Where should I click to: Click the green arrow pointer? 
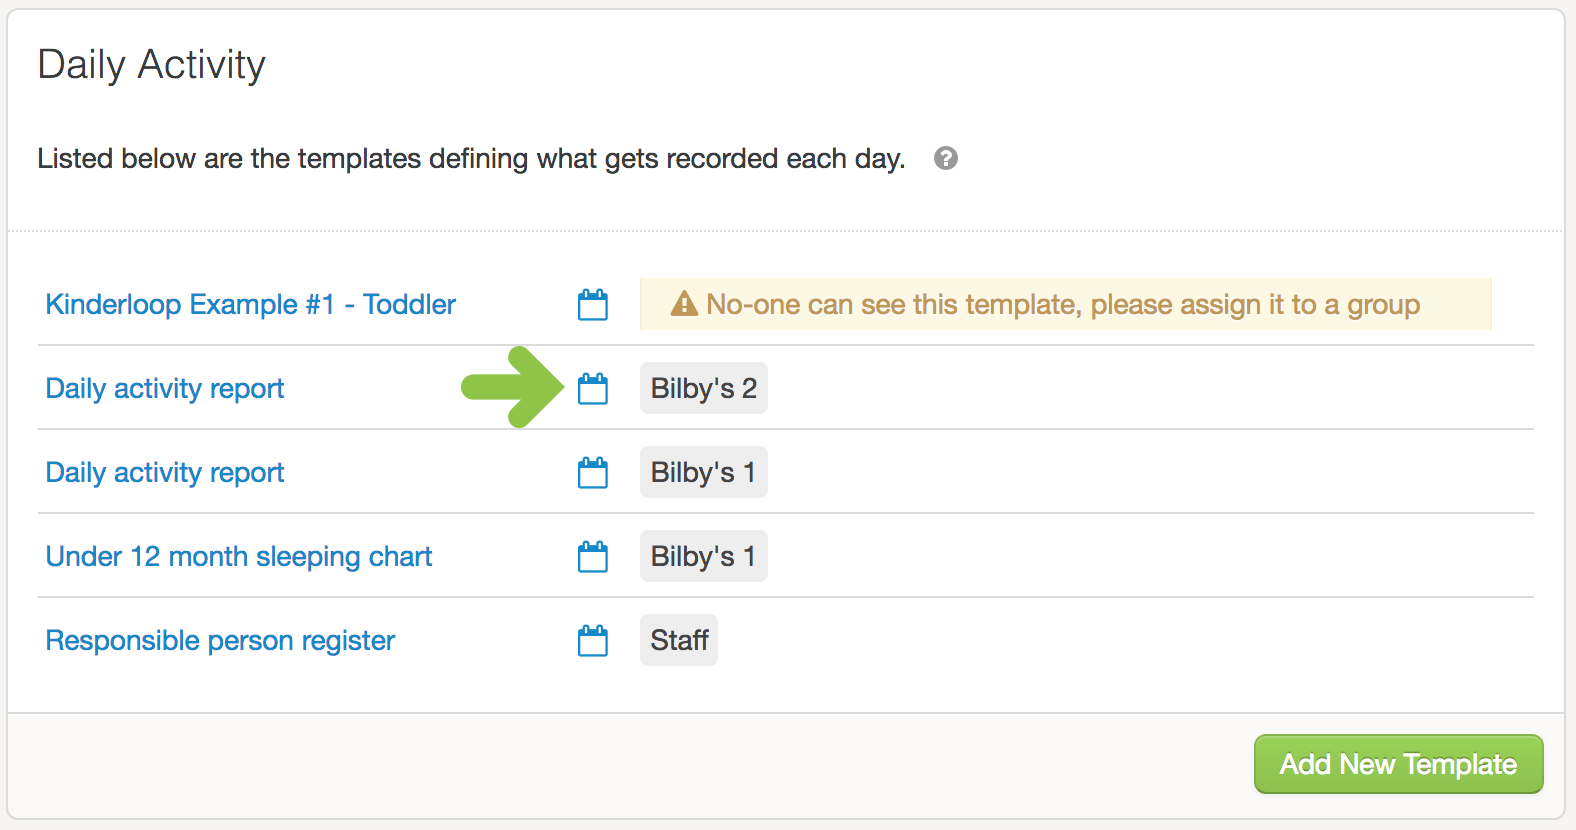(x=514, y=387)
